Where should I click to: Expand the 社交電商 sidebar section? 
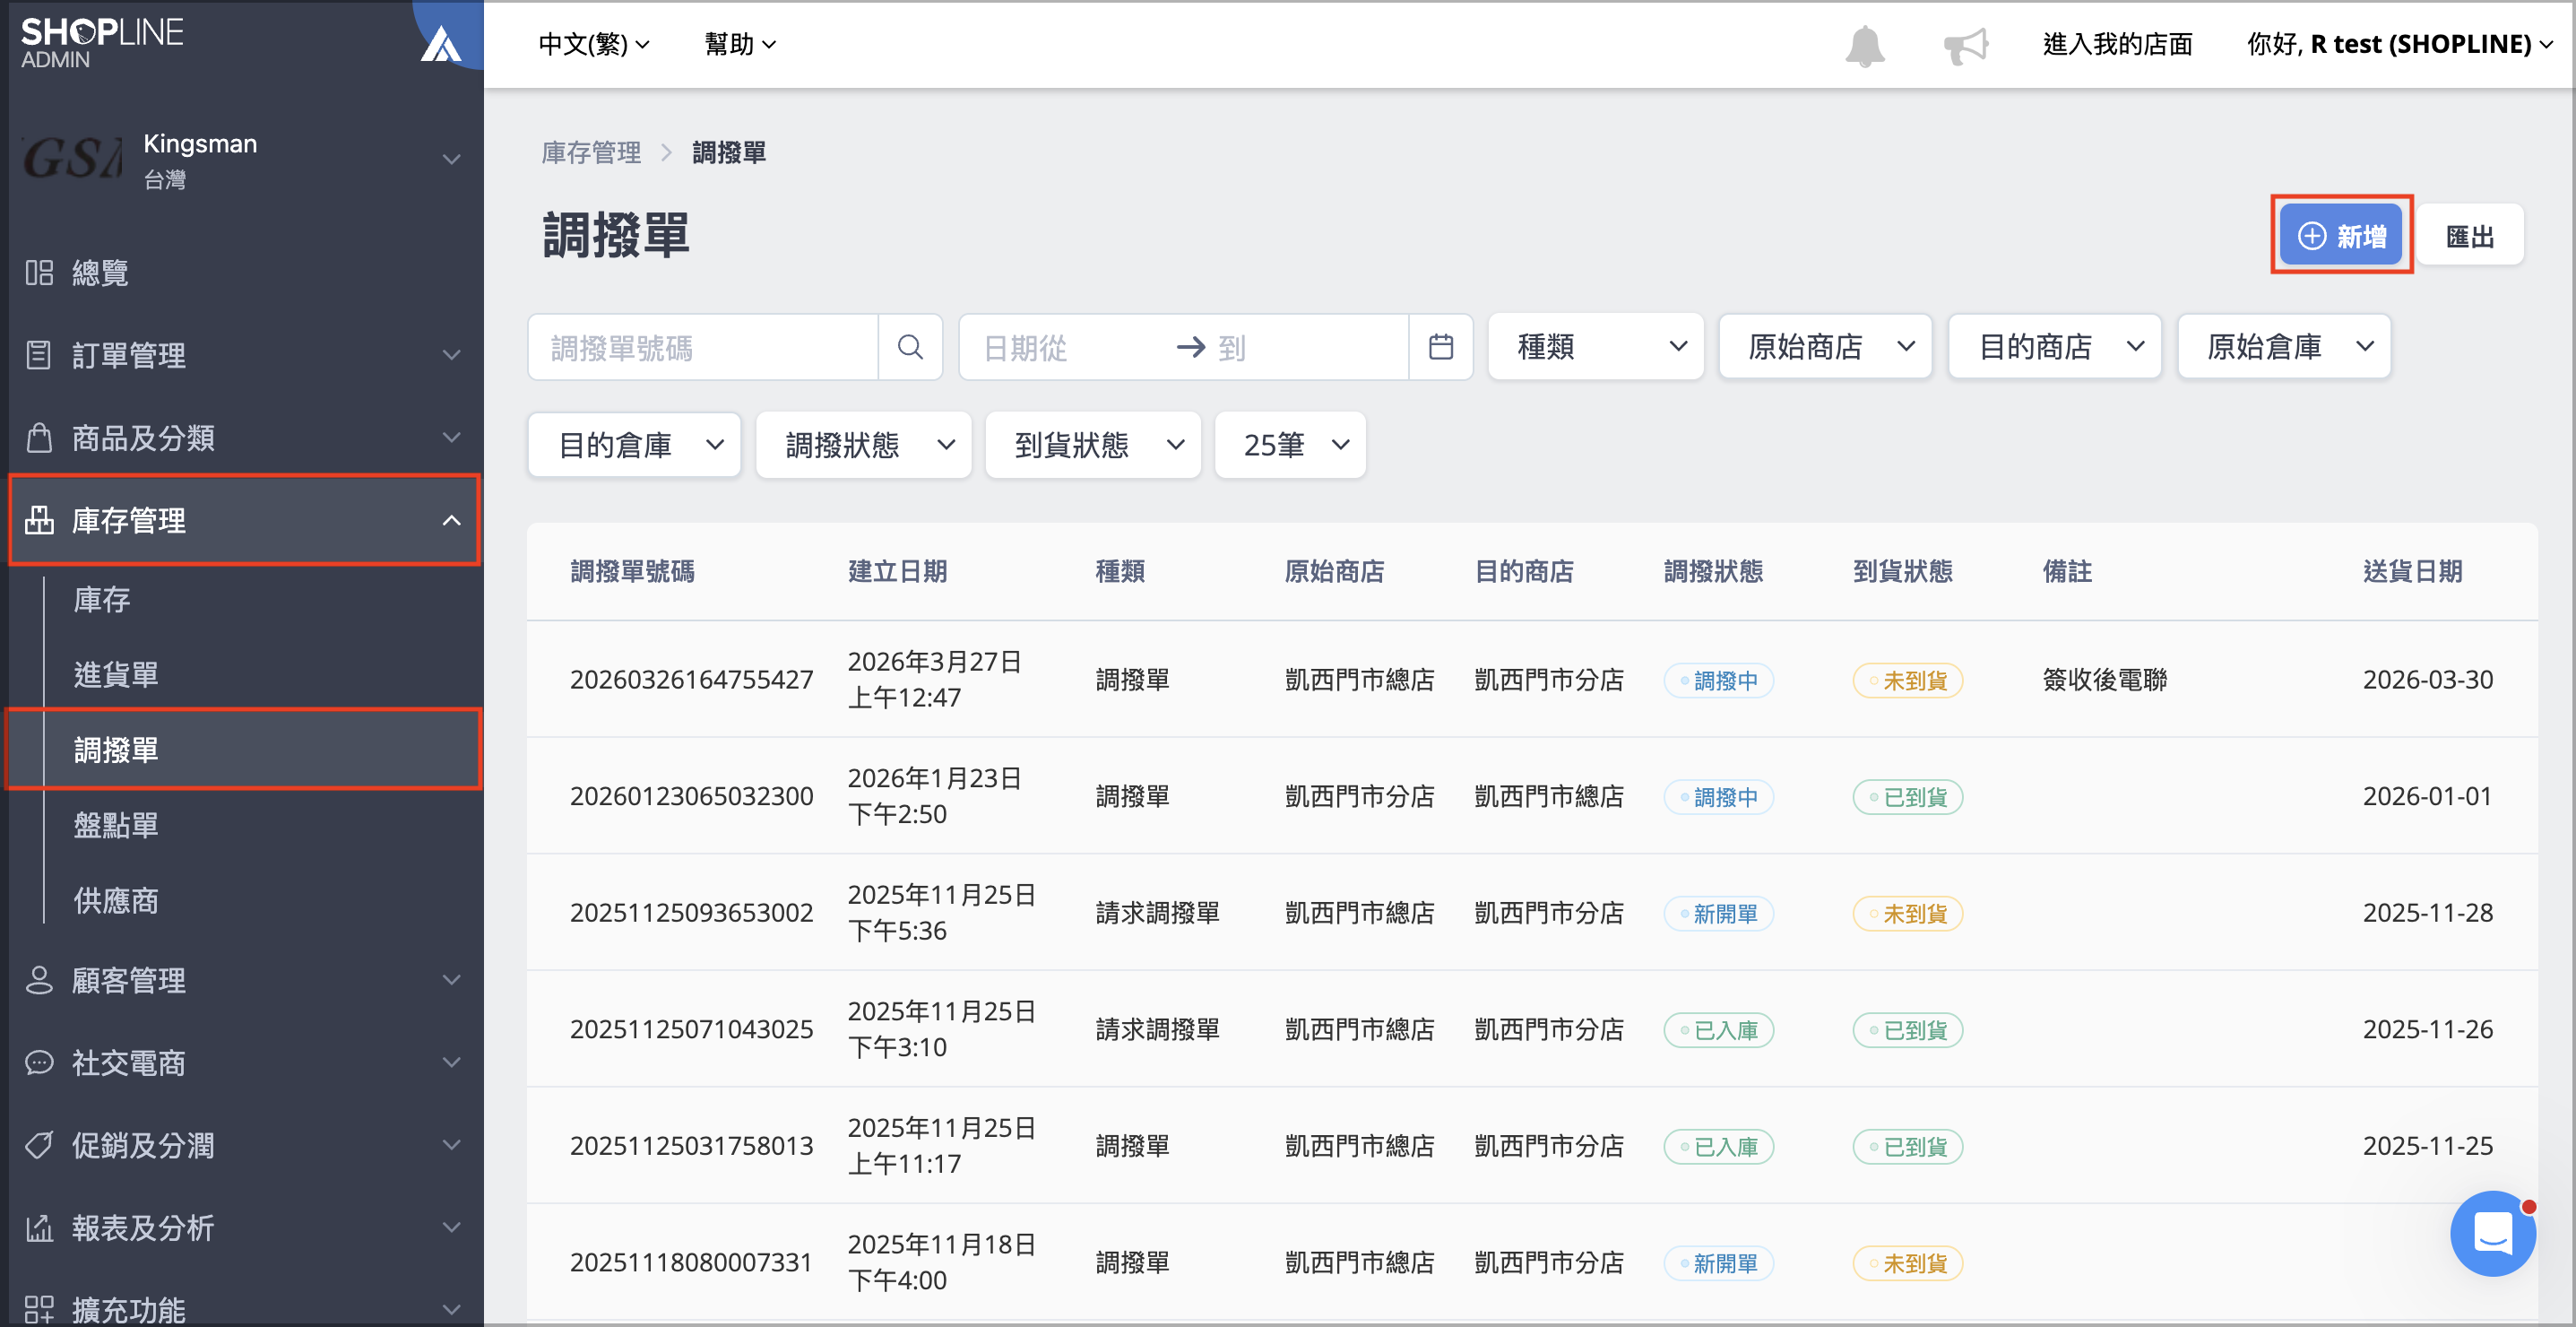452,1062
